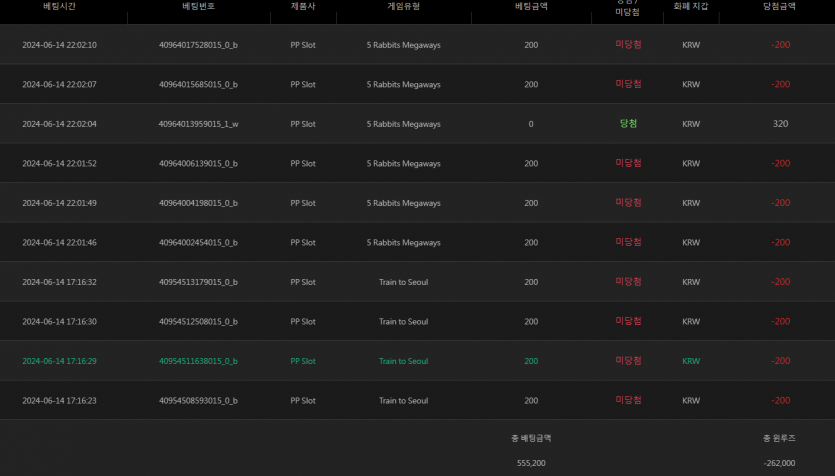Viewport: 835px width, 476px height.
Task: Click the 베팅금액 column header
Action: click(531, 6)
